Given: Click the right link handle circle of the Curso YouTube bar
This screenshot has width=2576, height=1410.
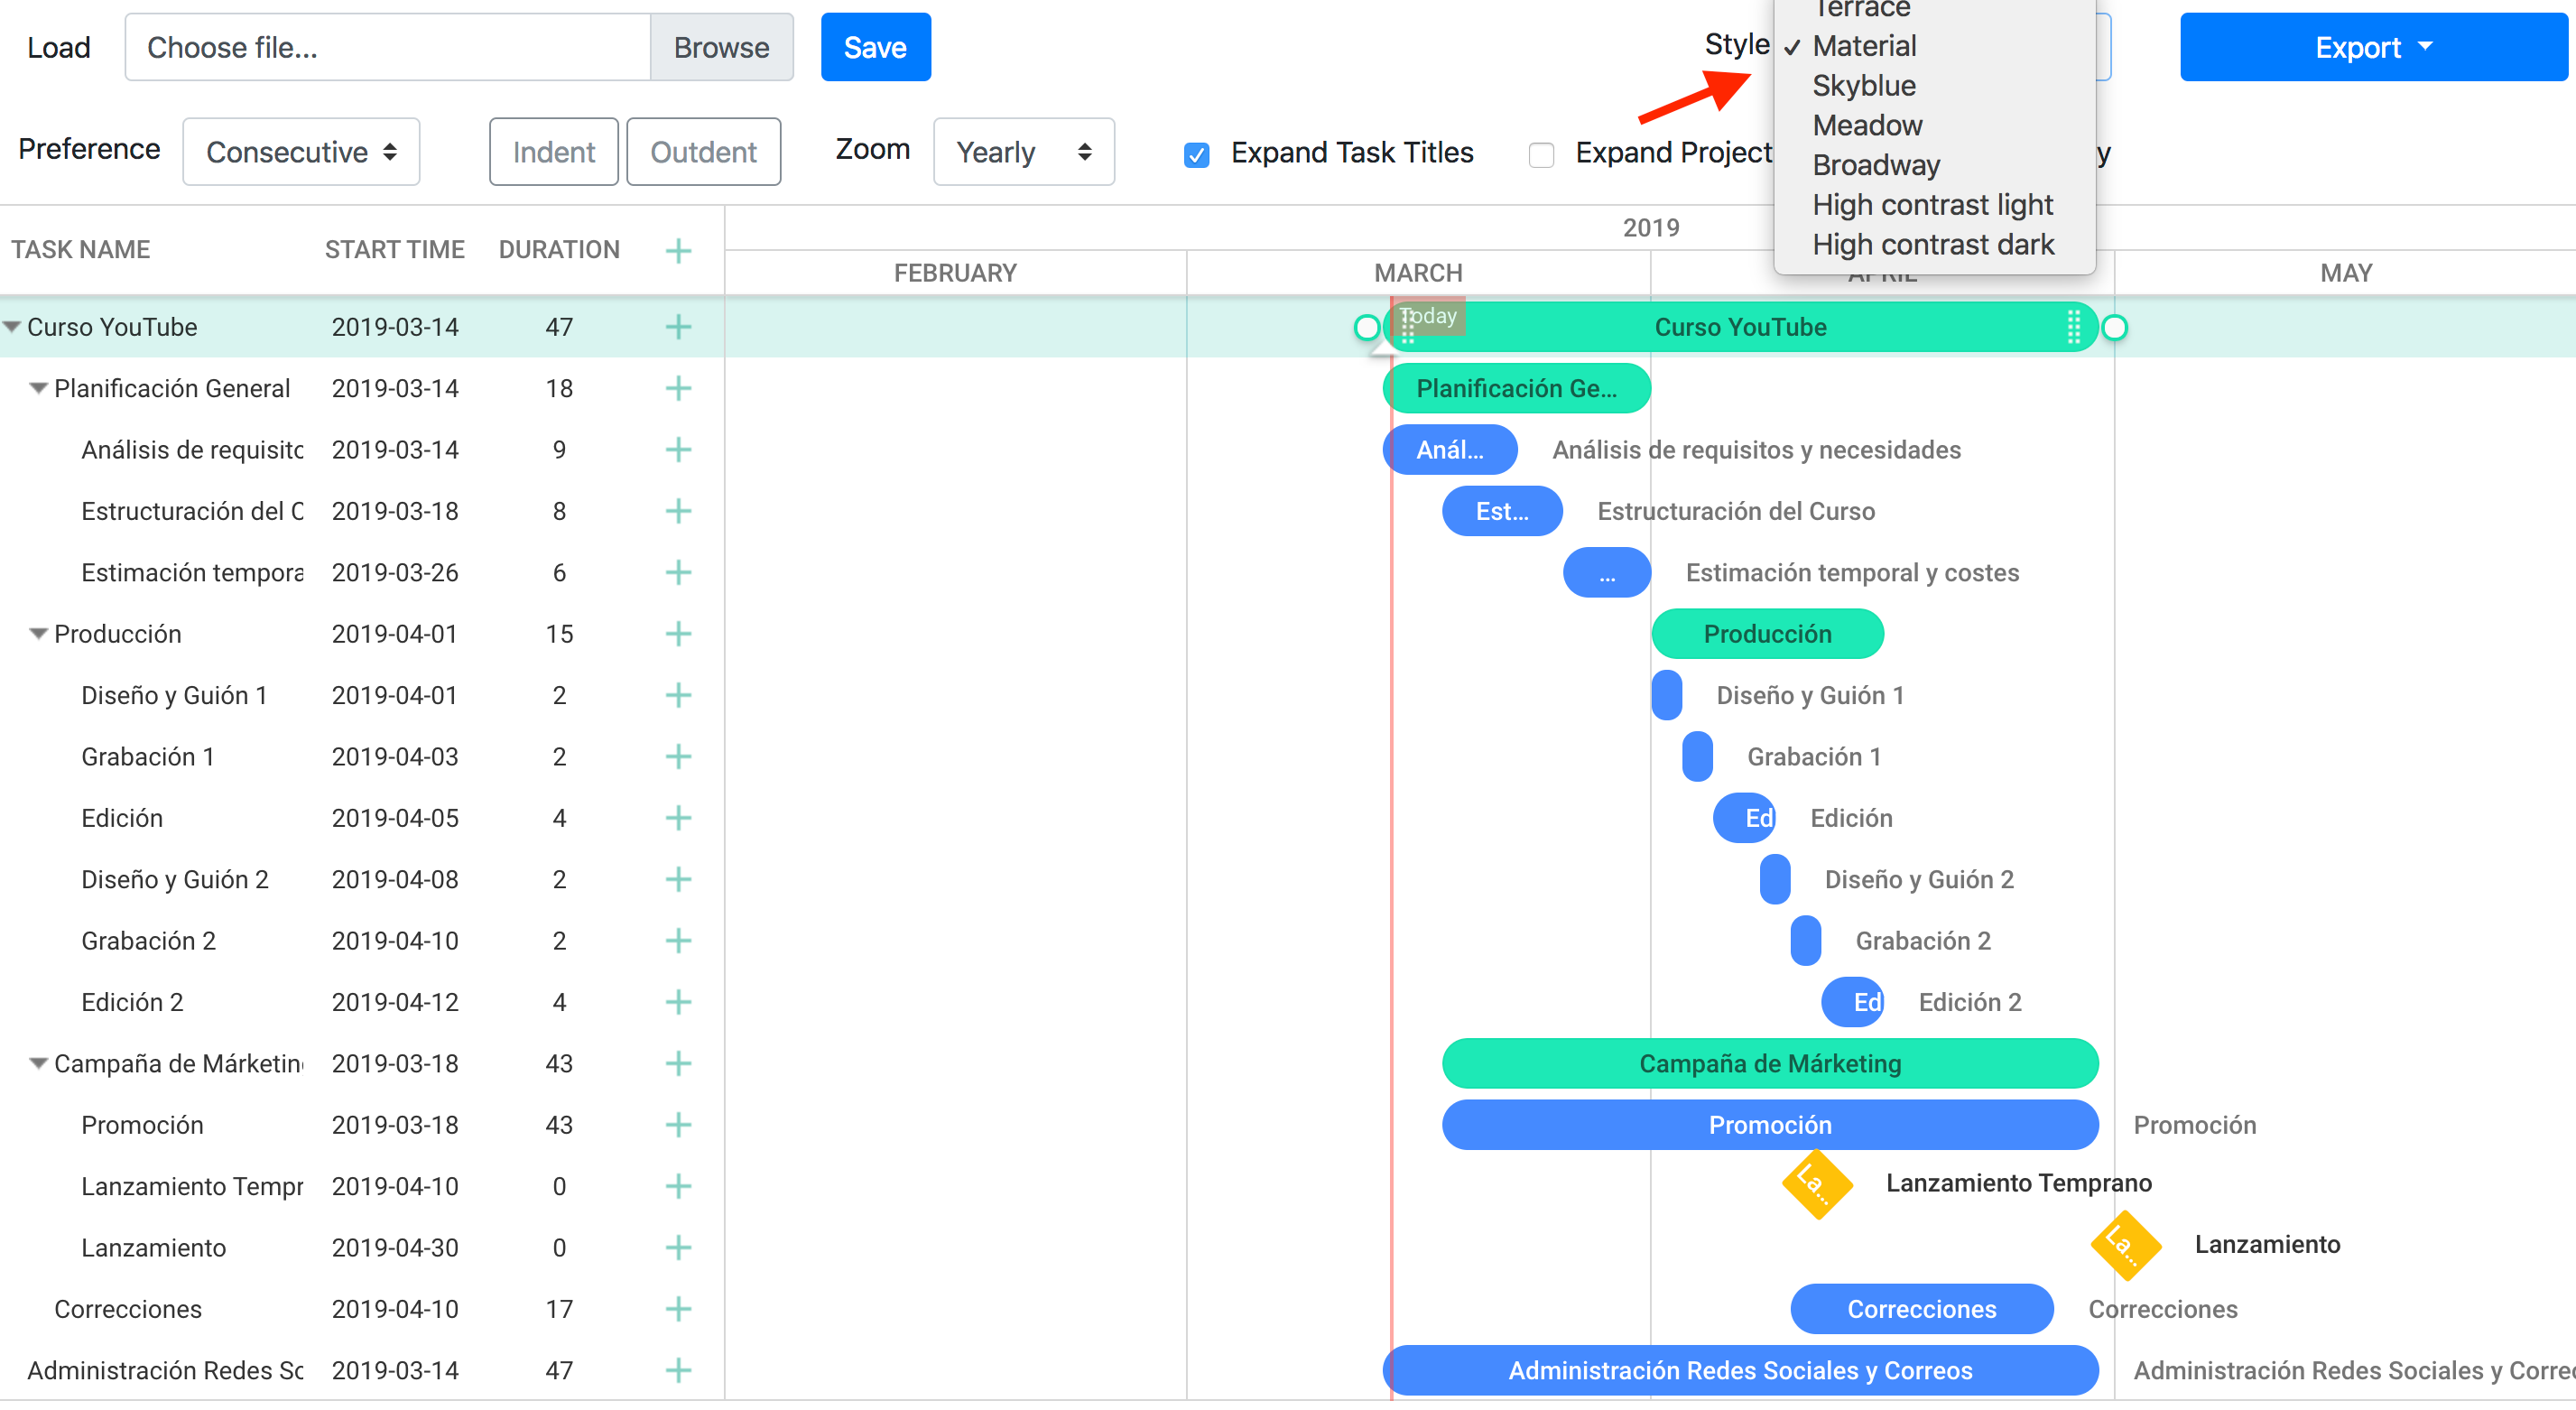Looking at the screenshot, I should coord(2114,327).
